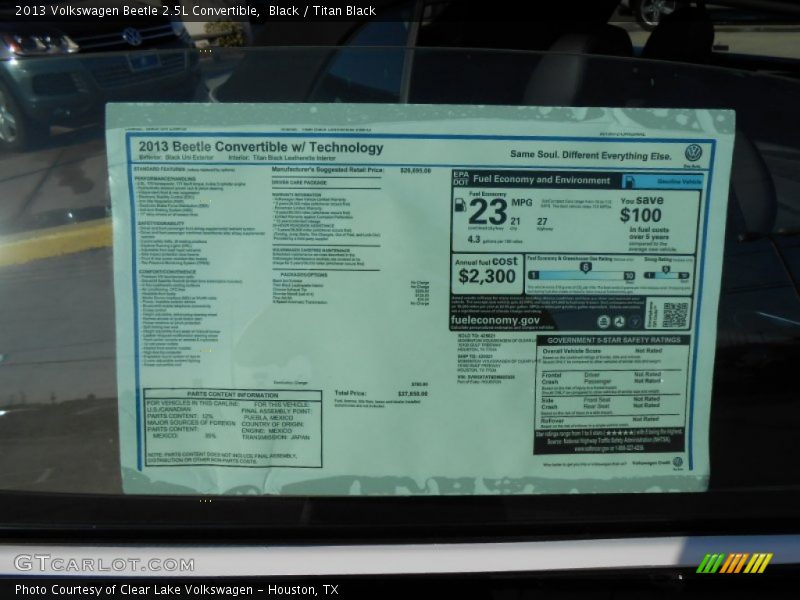Click the colored stripes logo at bottom right
The image size is (800, 600).
(734, 563)
